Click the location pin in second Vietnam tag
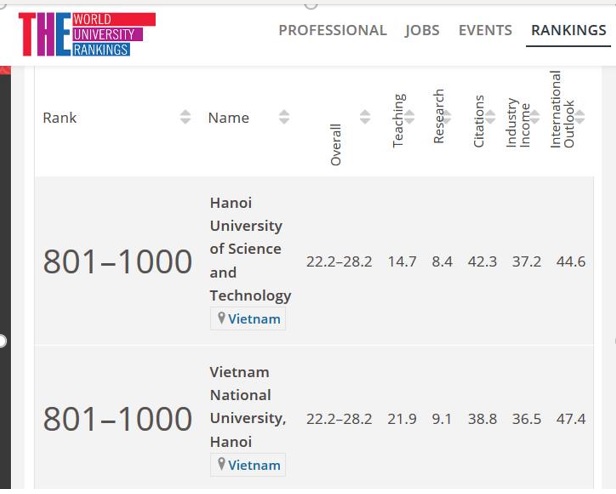Screen dimensions: 616x494 pos(221,464)
